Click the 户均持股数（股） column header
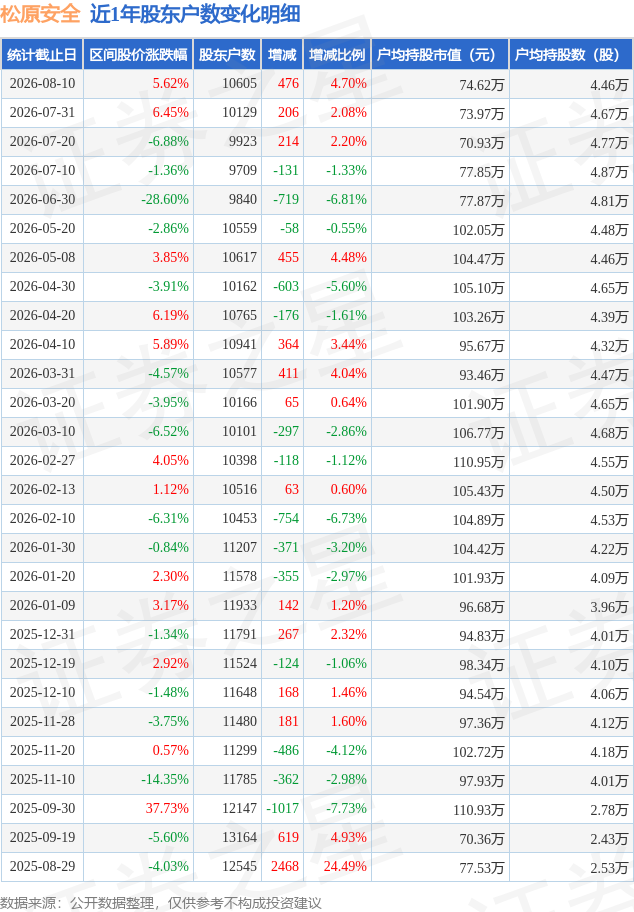The height and width of the screenshot is (912, 634). 571,55
